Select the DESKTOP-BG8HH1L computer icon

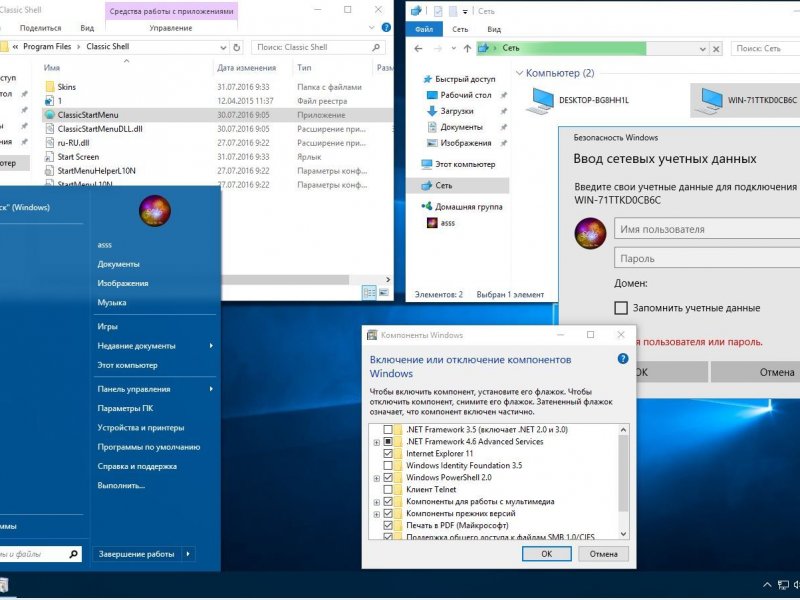pyautogui.click(x=540, y=101)
